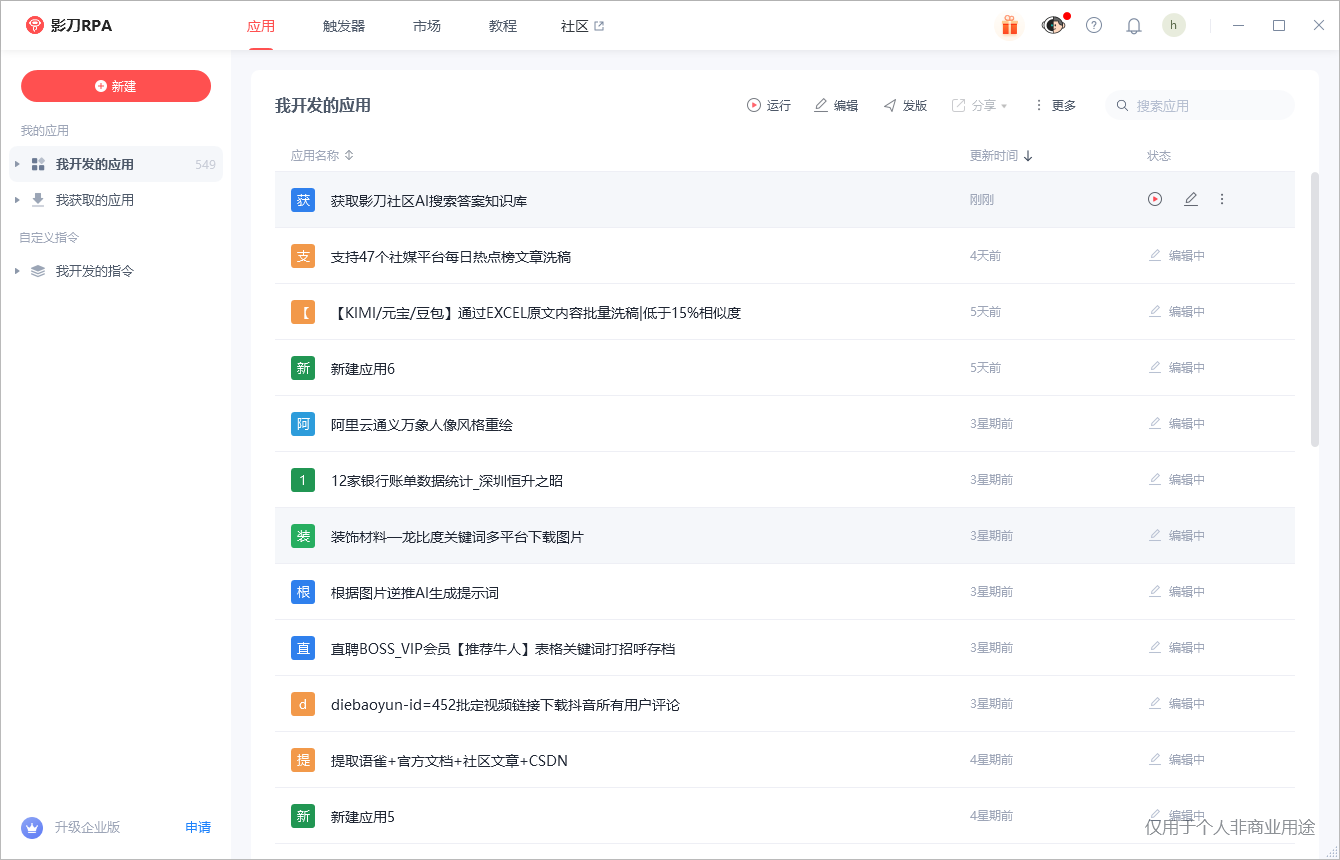Click the 发版 toolbar button

pos(905,105)
